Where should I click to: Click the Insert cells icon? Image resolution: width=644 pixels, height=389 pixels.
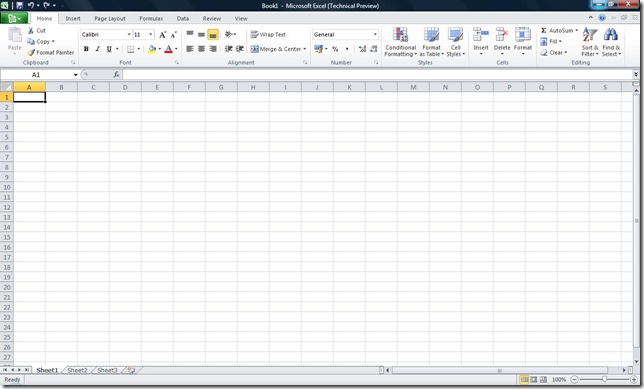coord(481,35)
